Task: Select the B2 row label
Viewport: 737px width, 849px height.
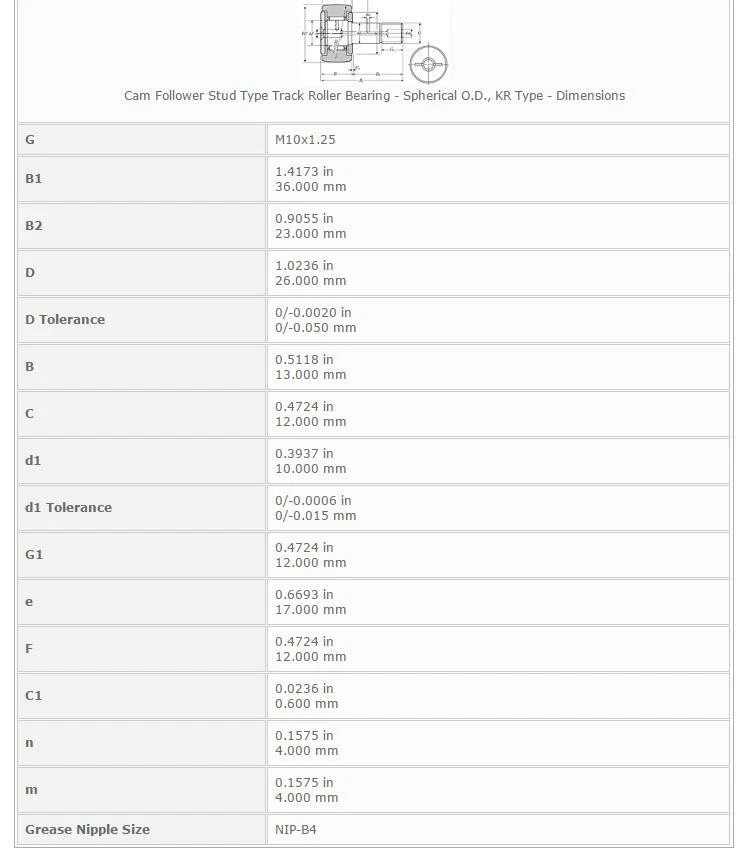Action: (x=34, y=226)
